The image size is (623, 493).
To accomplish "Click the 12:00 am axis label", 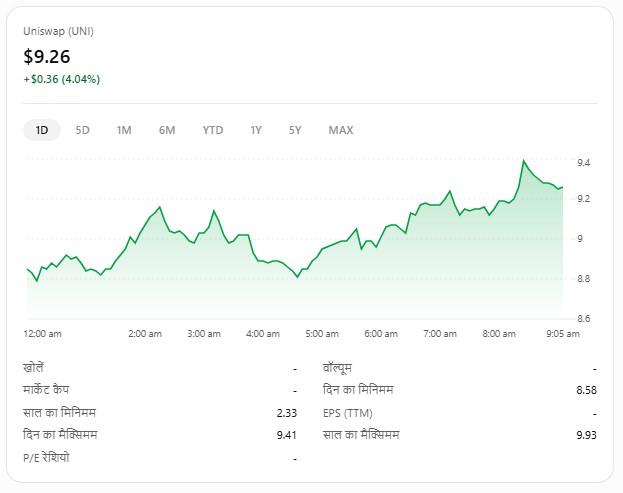I will coord(43,334).
